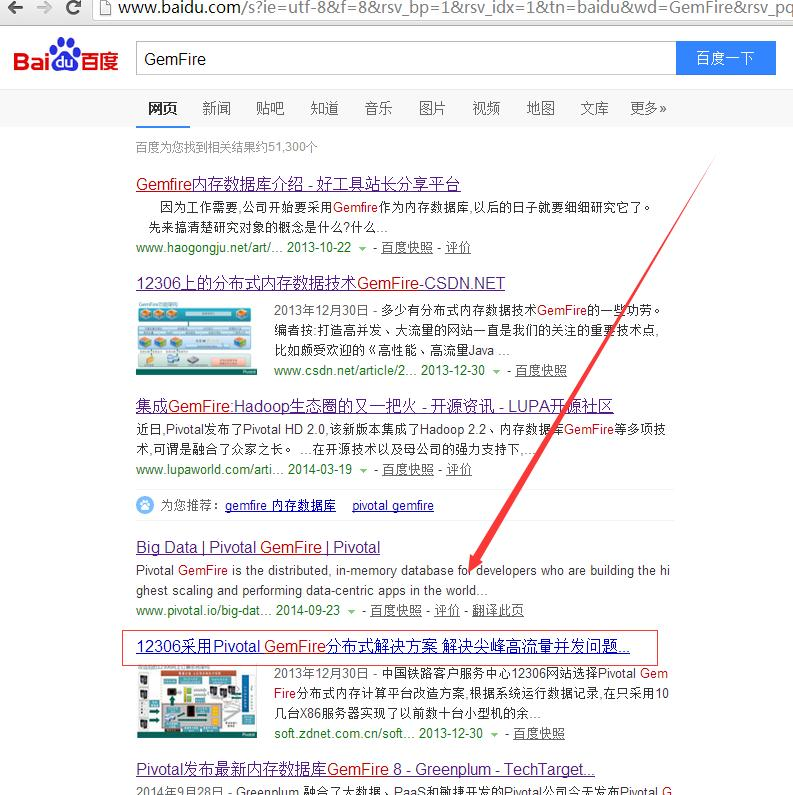The height and width of the screenshot is (795, 793).
Task: Open 百度快照 for haogongju result
Action: 407,247
